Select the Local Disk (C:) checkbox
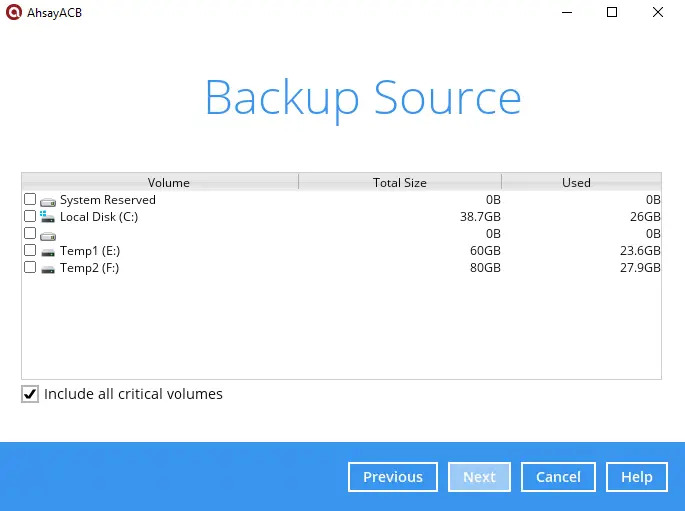The image size is (685, 511). 30,217
